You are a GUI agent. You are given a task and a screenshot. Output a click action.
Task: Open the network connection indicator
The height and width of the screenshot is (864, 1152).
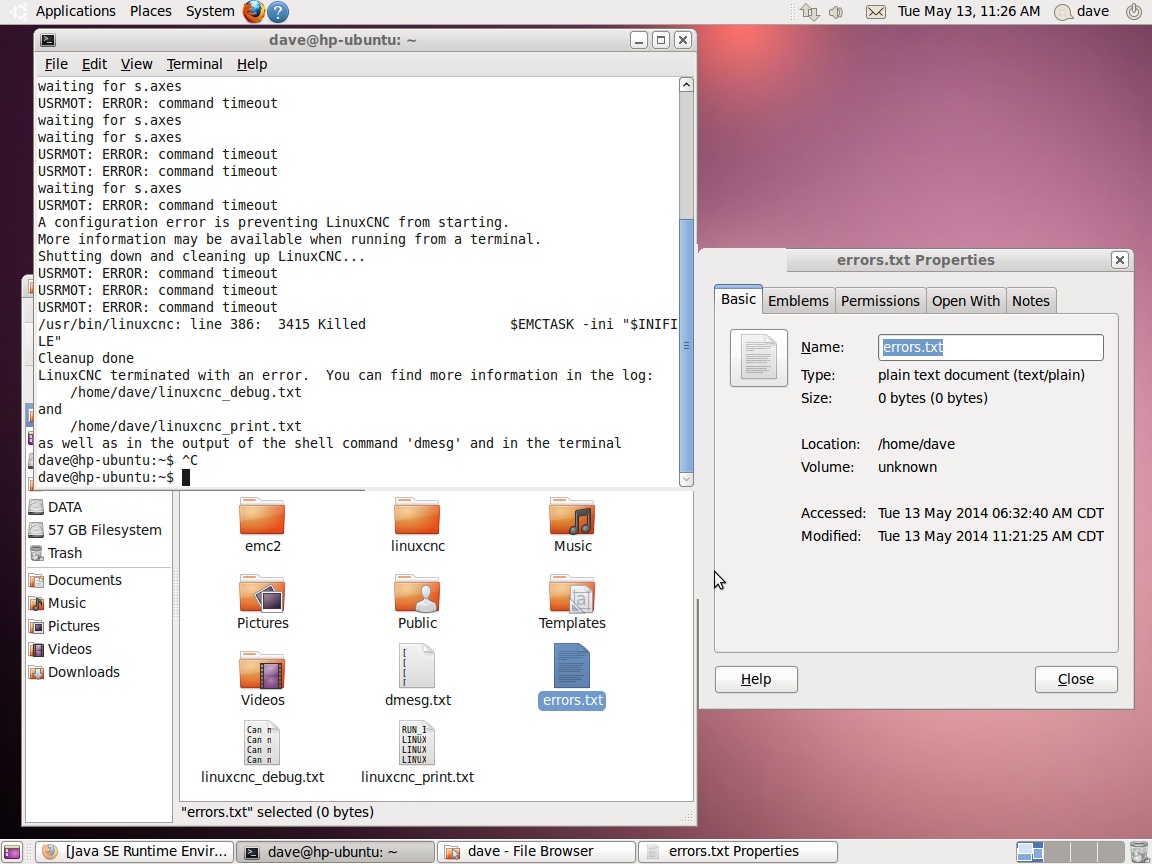[810, 12]
